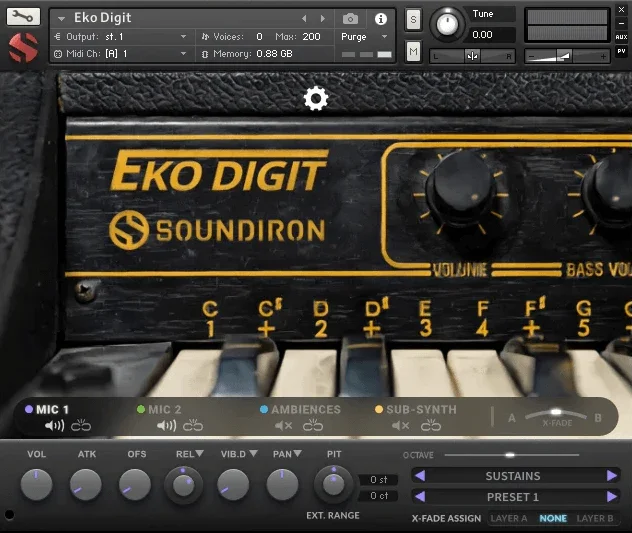Screen dimensions: 632x533
Task: Click the OCTAVE slider handle
Action: pyautogui.click(x=510, y=455)
